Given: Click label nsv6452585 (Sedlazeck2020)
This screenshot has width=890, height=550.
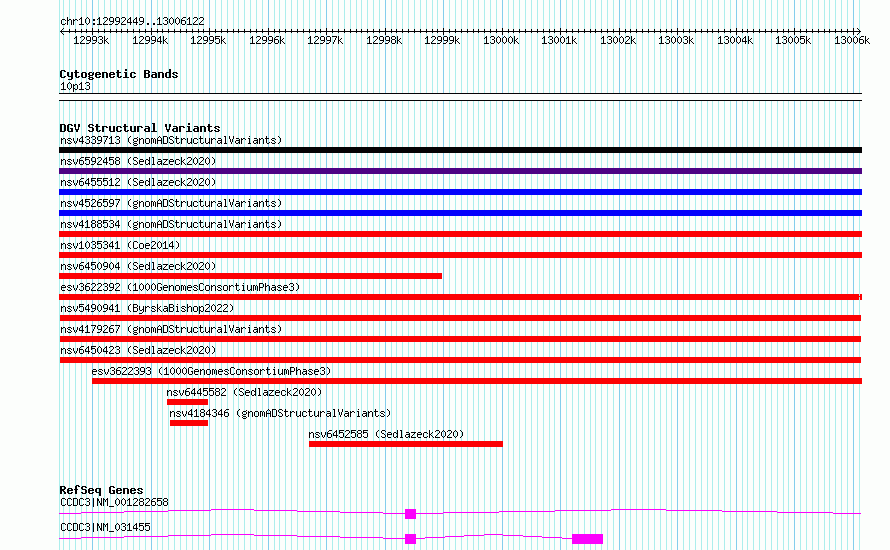Looking at the screenshot, I should (x=386, y=434).
